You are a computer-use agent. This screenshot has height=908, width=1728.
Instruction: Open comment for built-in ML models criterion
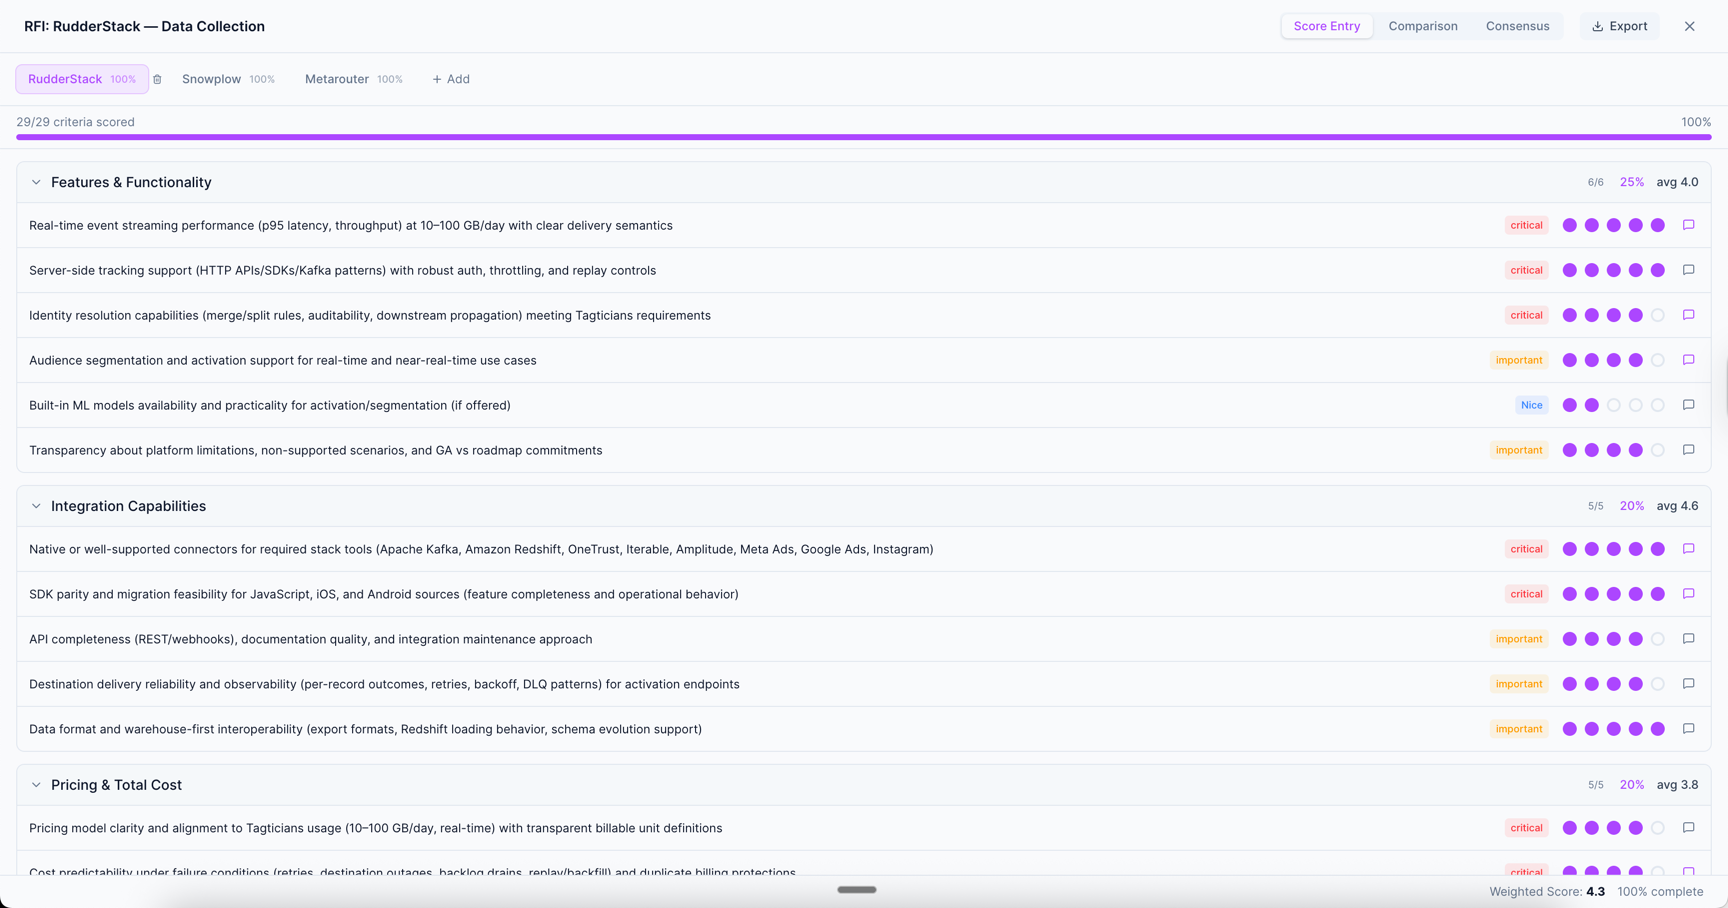[x=1688, y=405]
